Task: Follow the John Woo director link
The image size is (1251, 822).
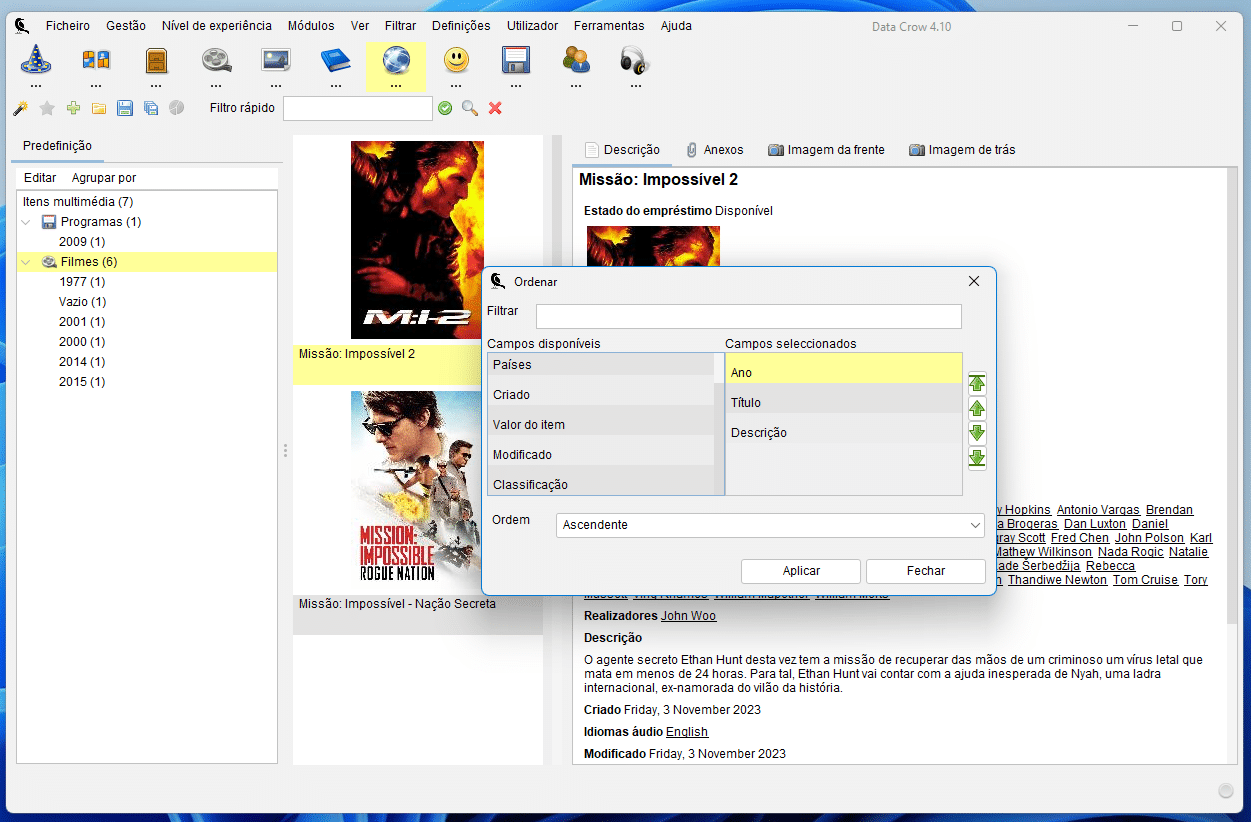Action: tap(688, 616)
